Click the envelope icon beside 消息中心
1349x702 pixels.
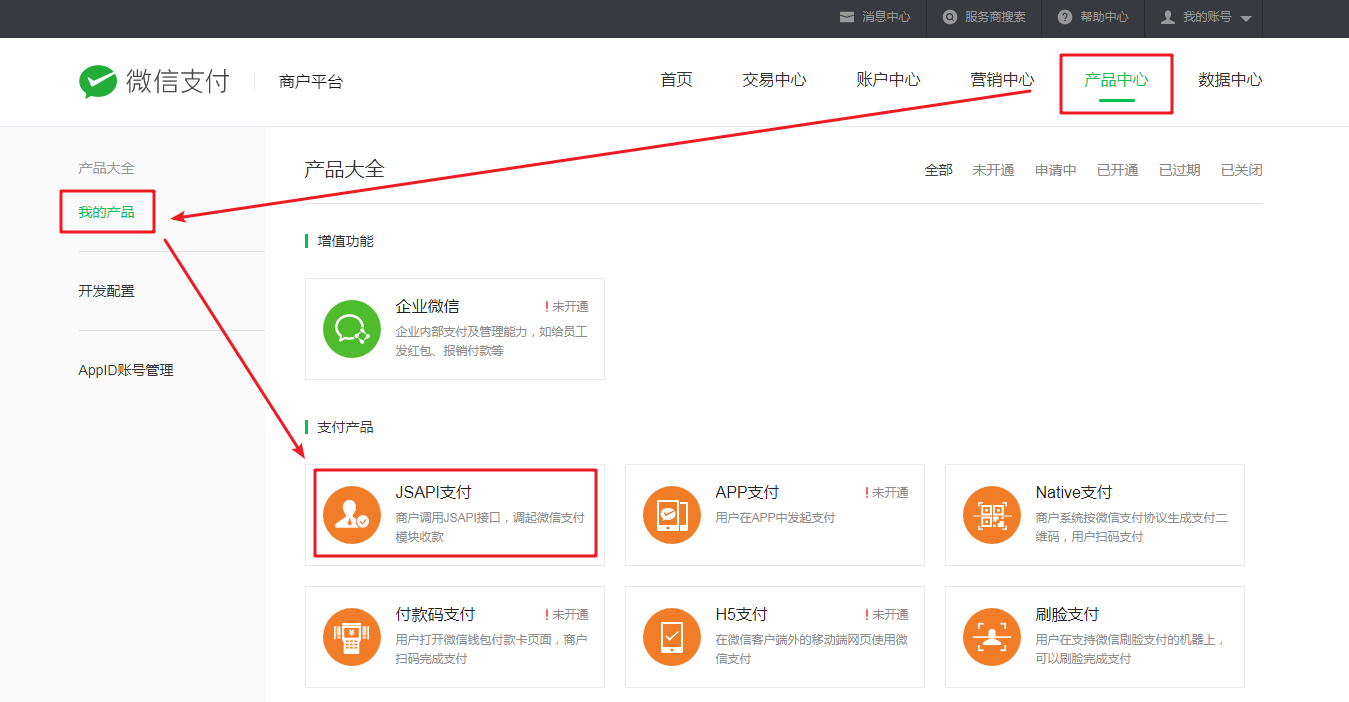click(847, 17)
